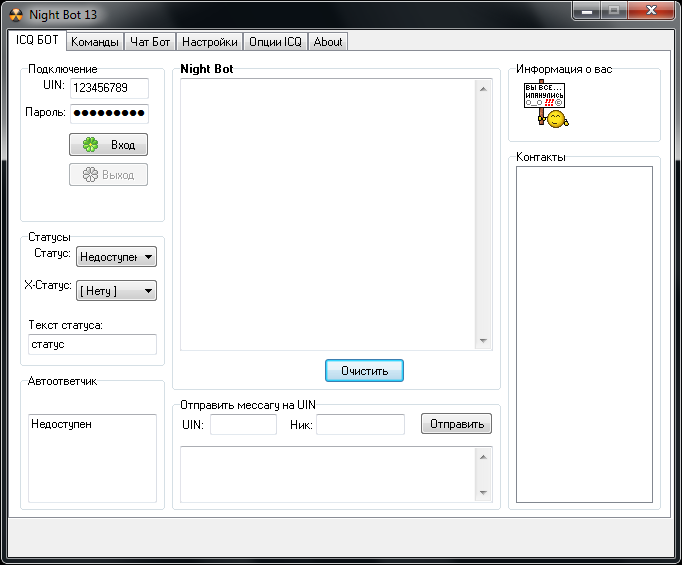Screen dimensions: 682x565
Task: Click the log area scrollbar down arrow
Action: tap(483, 341)
